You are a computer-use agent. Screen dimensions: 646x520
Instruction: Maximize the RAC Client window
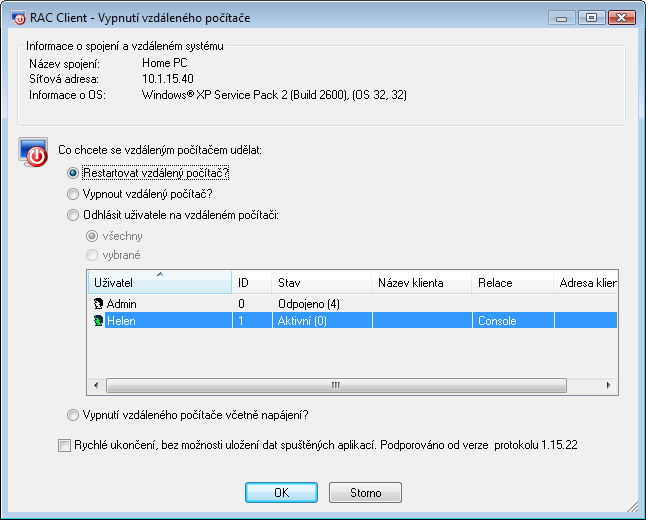click(591, 18)
